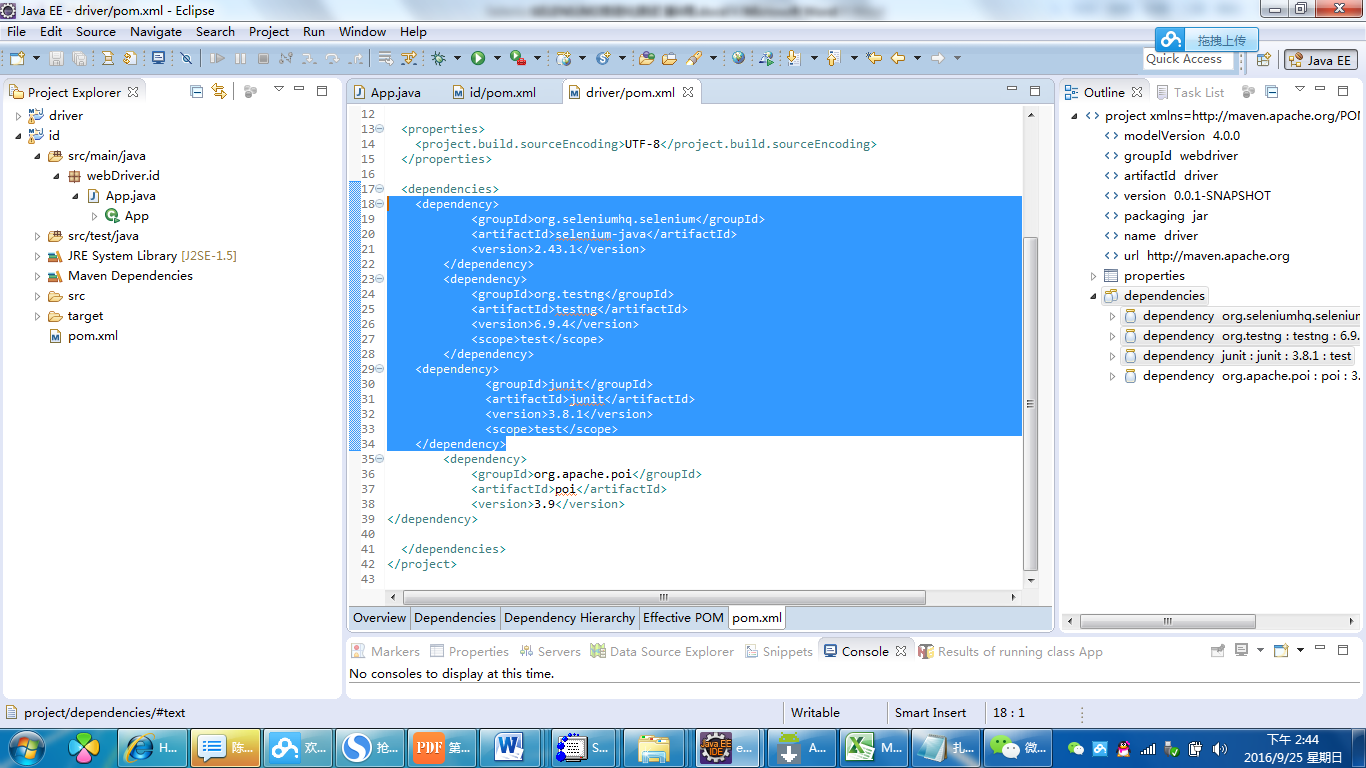Toggle Link with Editor in Project Explorer

coord(219,91)
